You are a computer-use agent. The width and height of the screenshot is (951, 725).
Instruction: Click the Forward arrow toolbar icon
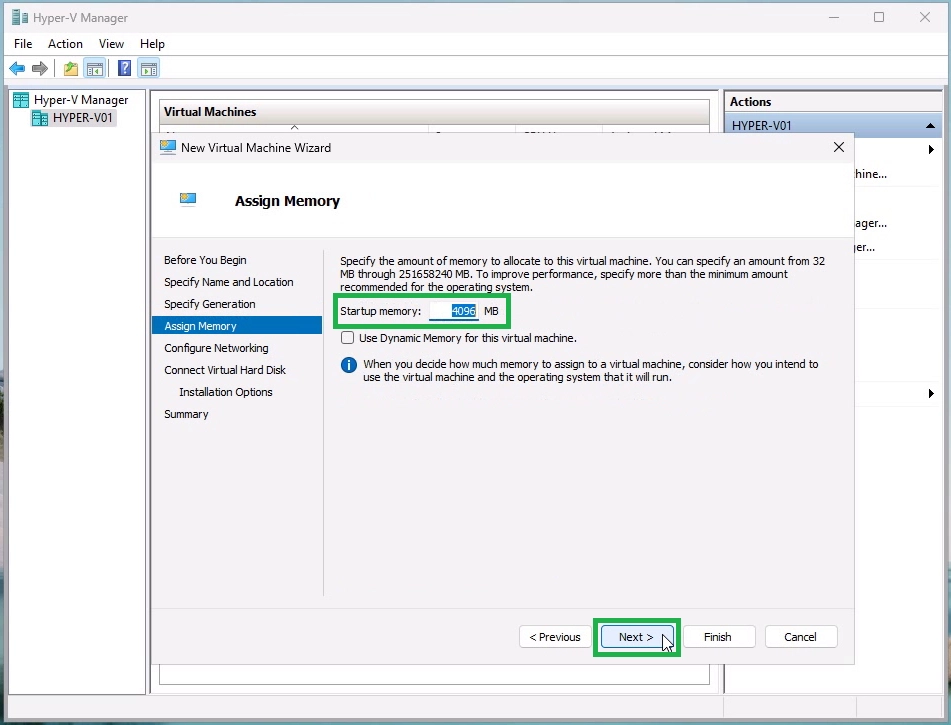point(40,69)
